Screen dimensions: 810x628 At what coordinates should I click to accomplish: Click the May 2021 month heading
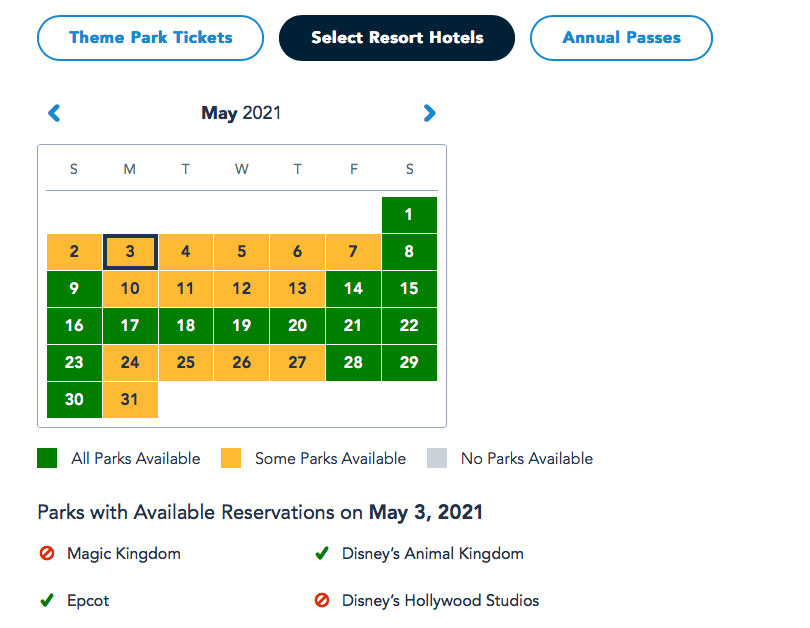(x=241, y=113)
